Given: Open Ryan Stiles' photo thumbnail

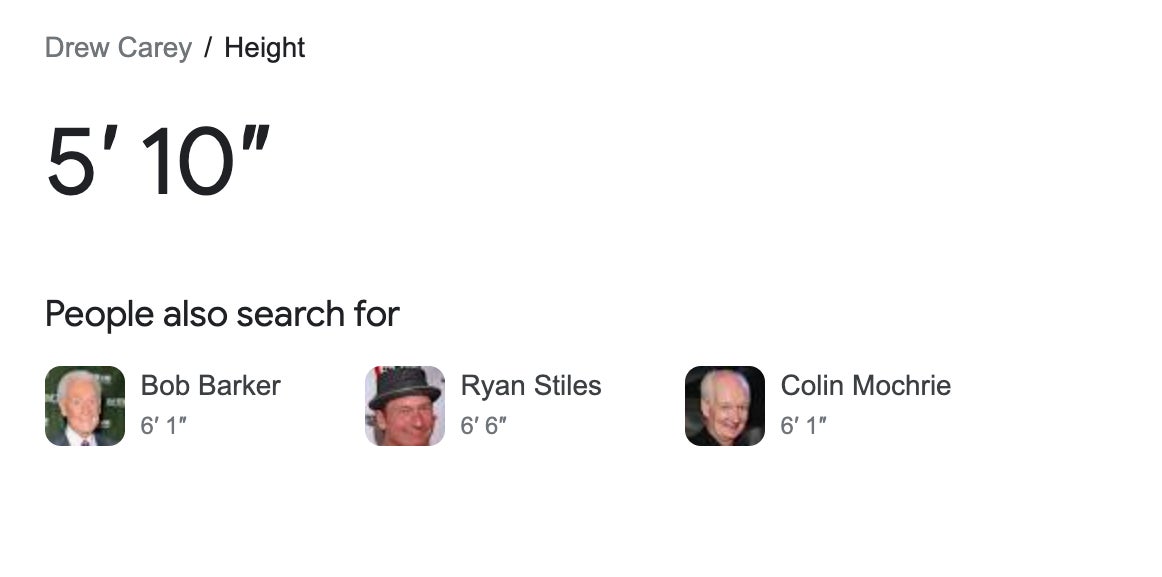Looking at the screenshot, I should pyautogui.click(x=405, y=406).
